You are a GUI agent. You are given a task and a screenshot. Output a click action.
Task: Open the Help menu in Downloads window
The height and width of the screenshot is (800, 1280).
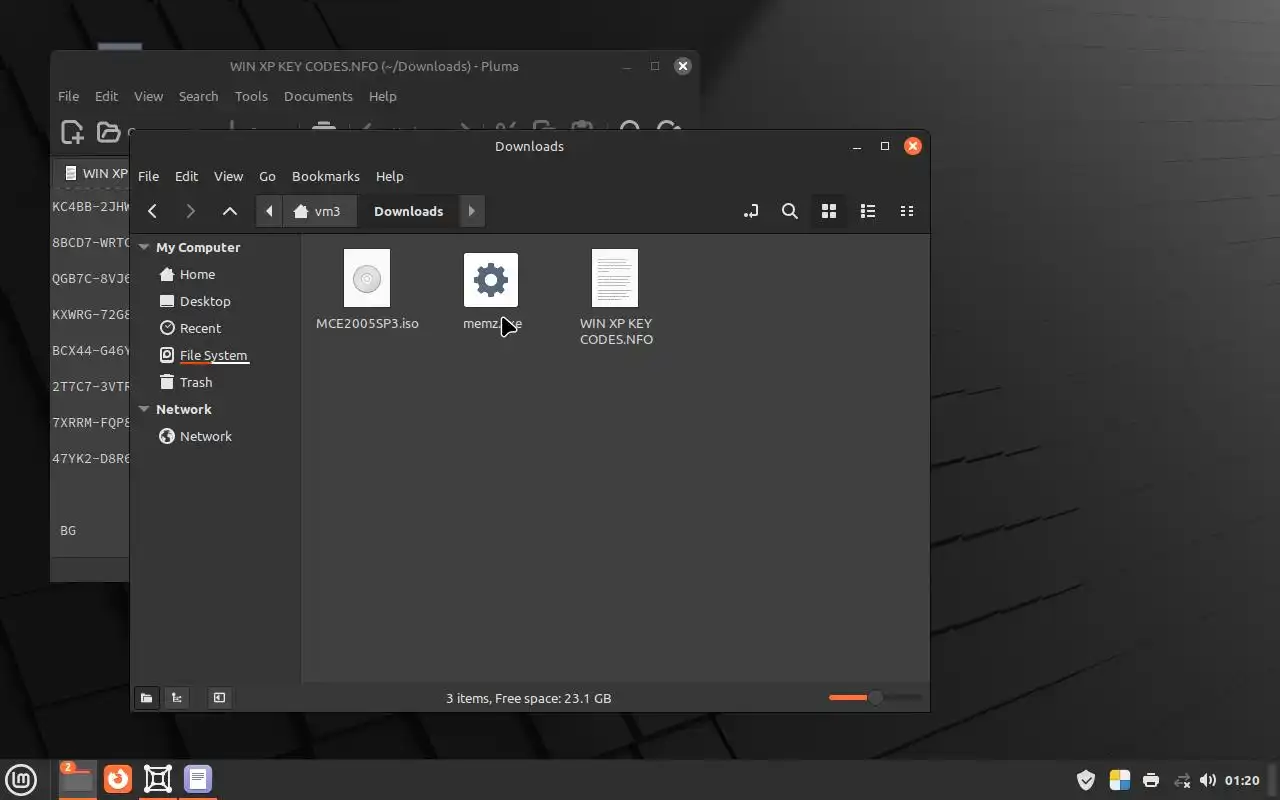point(390,176)
